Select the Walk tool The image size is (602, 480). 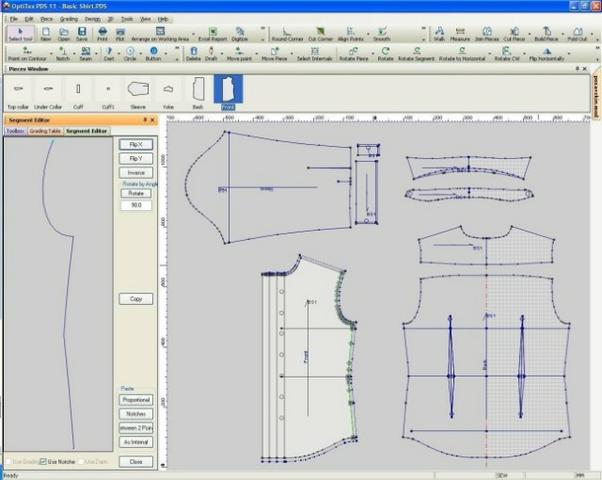click(x=439, y=34)
